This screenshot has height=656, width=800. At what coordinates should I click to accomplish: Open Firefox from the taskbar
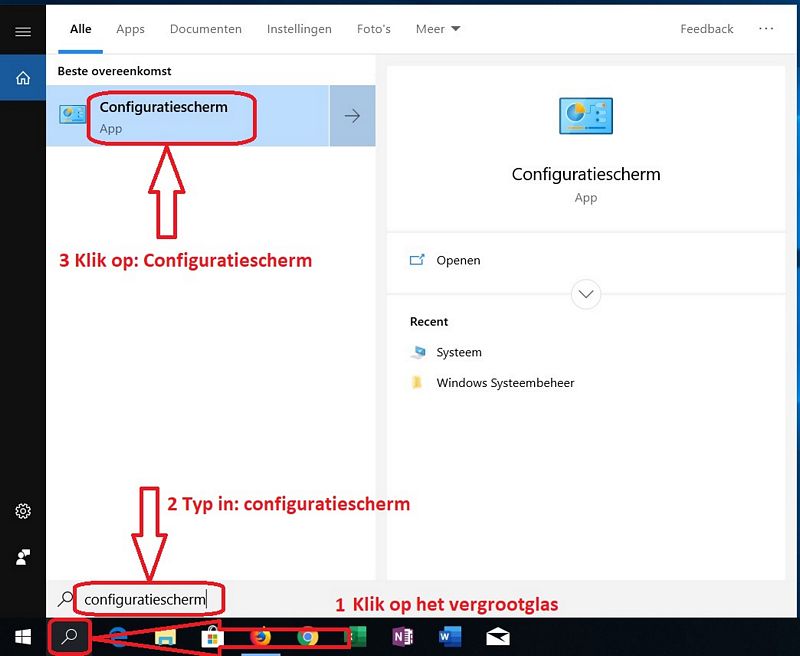tap(258, 636)
